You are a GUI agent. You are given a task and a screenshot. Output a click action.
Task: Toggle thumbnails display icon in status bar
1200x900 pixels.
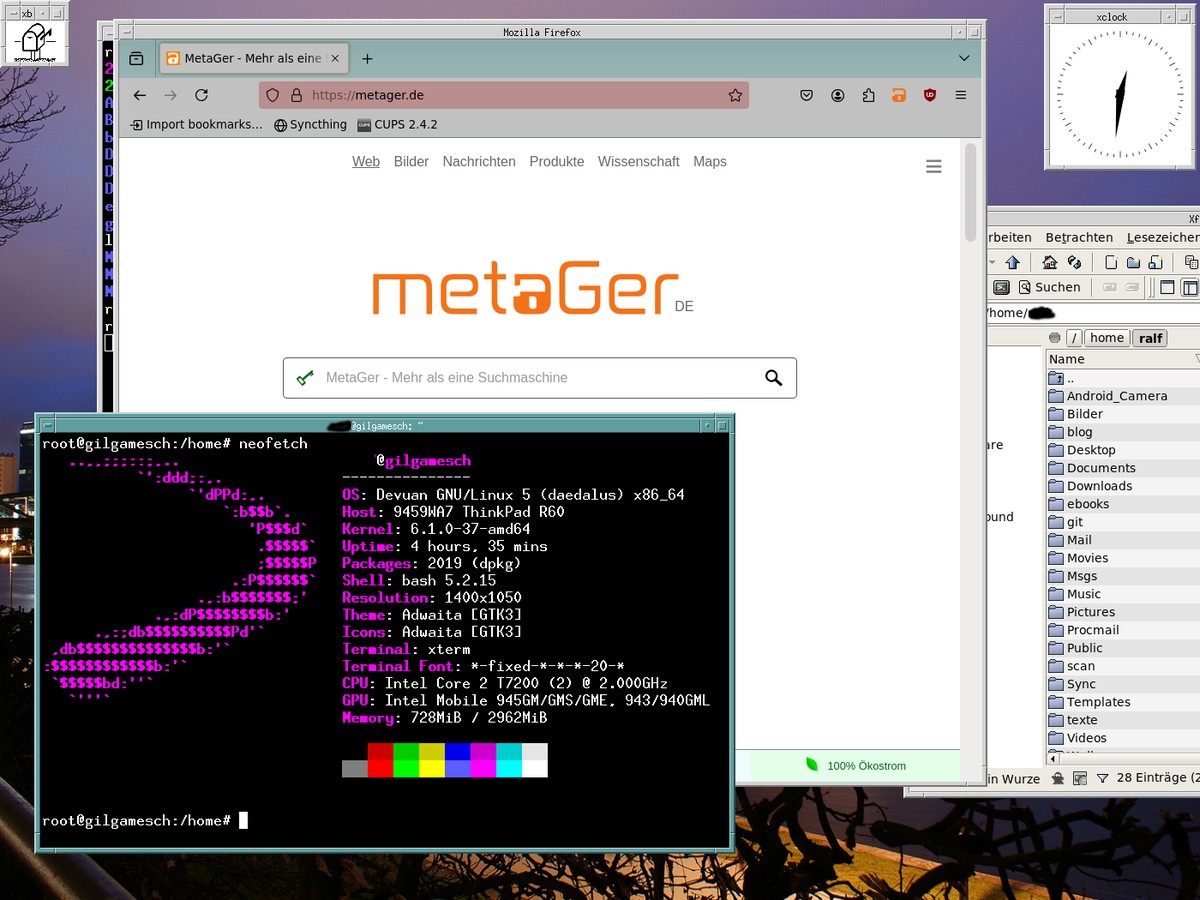1079,778
